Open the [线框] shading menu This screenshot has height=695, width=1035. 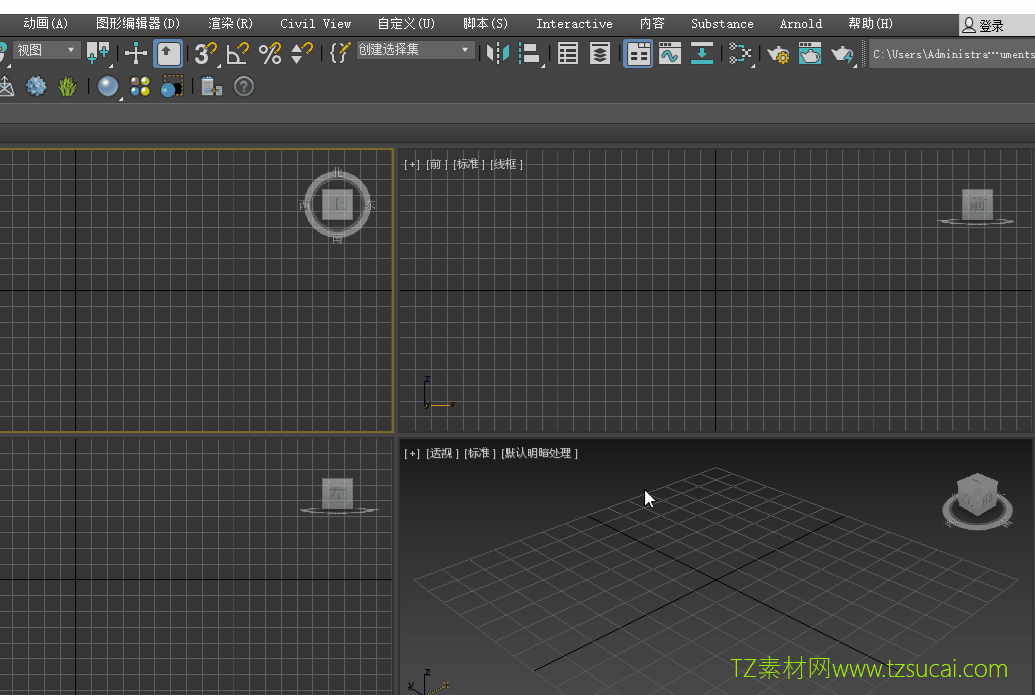coord(506,164)
